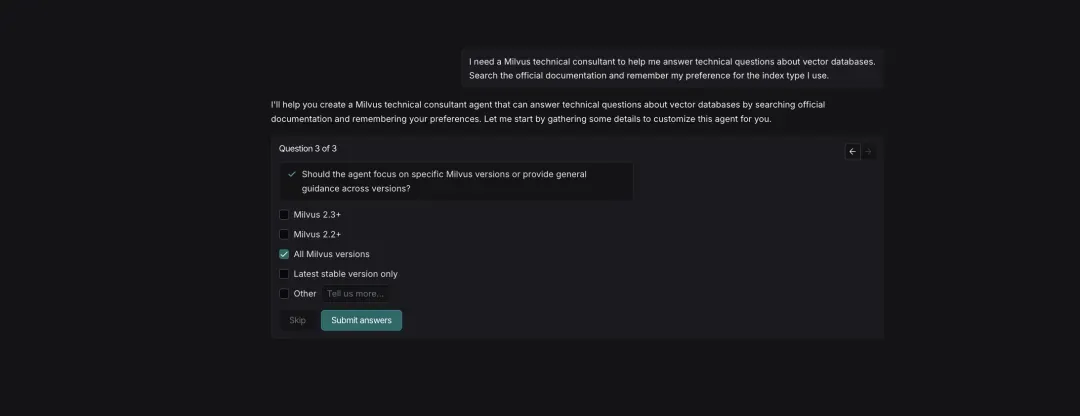Click the "All Milvus versions" label text
The width and height of the screenshot is (1080, 416).
tap(331, 254)
